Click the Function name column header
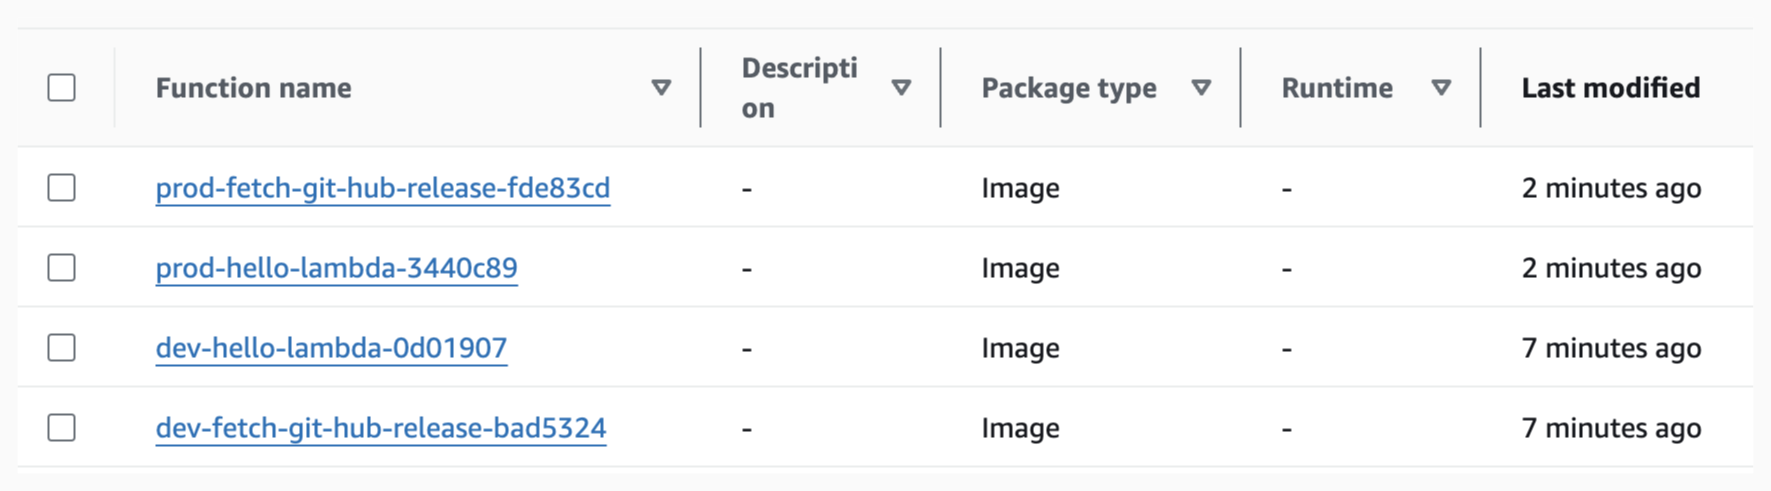Screen dimensions: 1771x491 pos(253,88)
